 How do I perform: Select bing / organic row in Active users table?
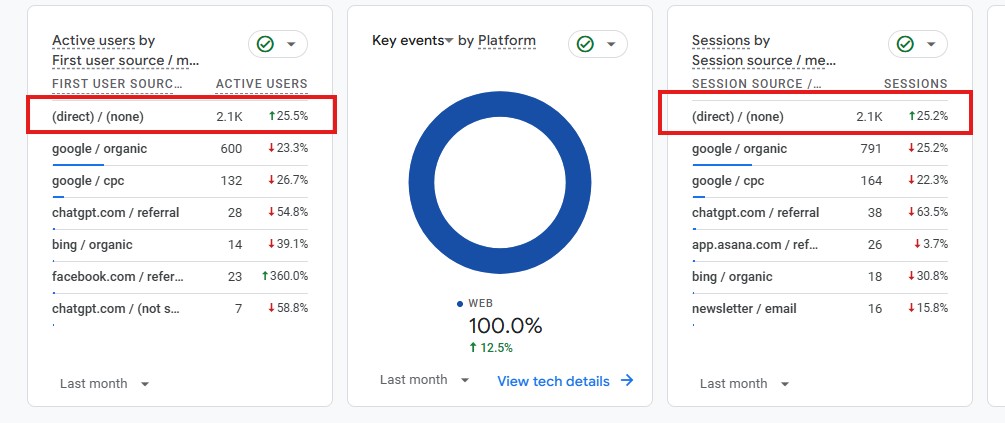coord(180,245)
